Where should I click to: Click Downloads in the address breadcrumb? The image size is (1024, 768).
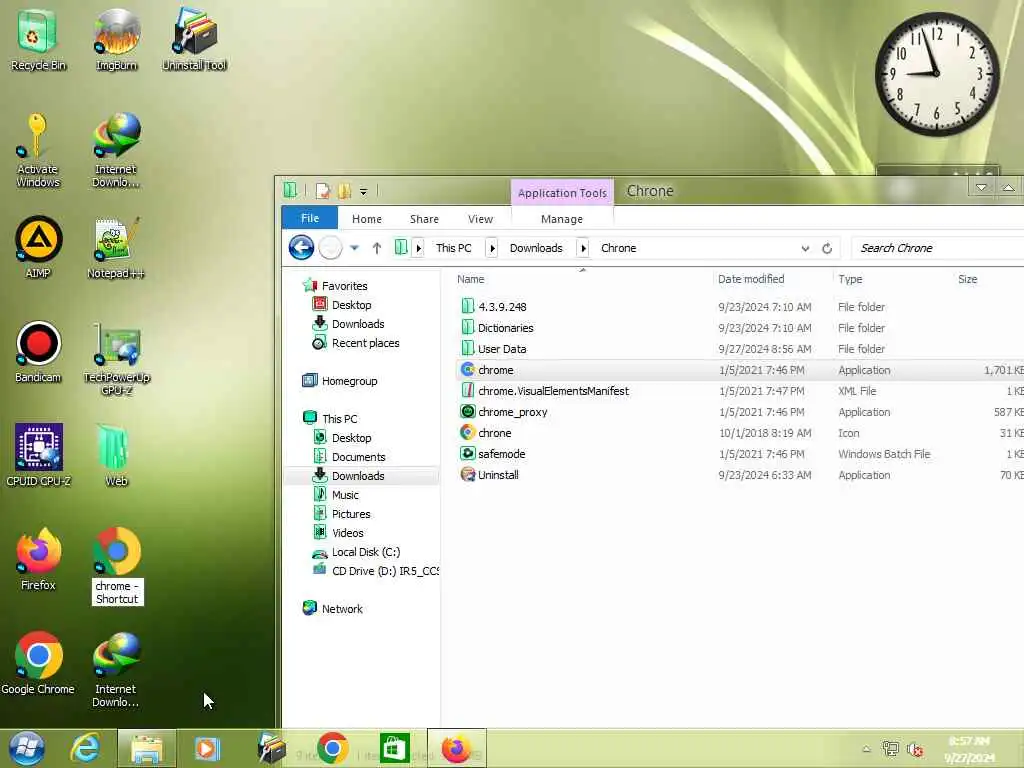(x=536, y=248)
